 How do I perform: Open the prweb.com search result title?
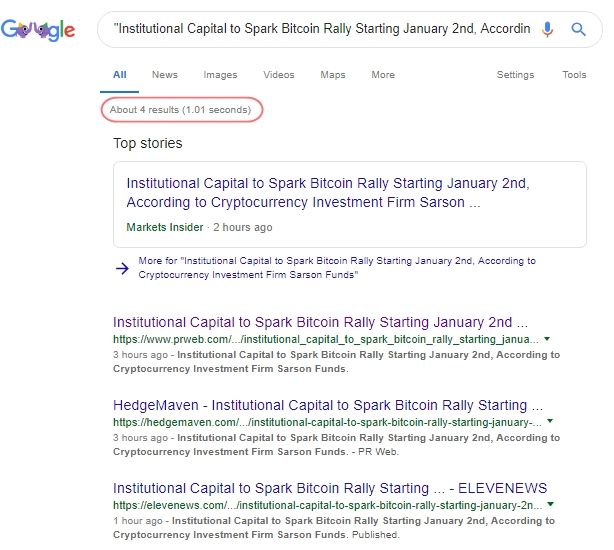click(320, 322)
